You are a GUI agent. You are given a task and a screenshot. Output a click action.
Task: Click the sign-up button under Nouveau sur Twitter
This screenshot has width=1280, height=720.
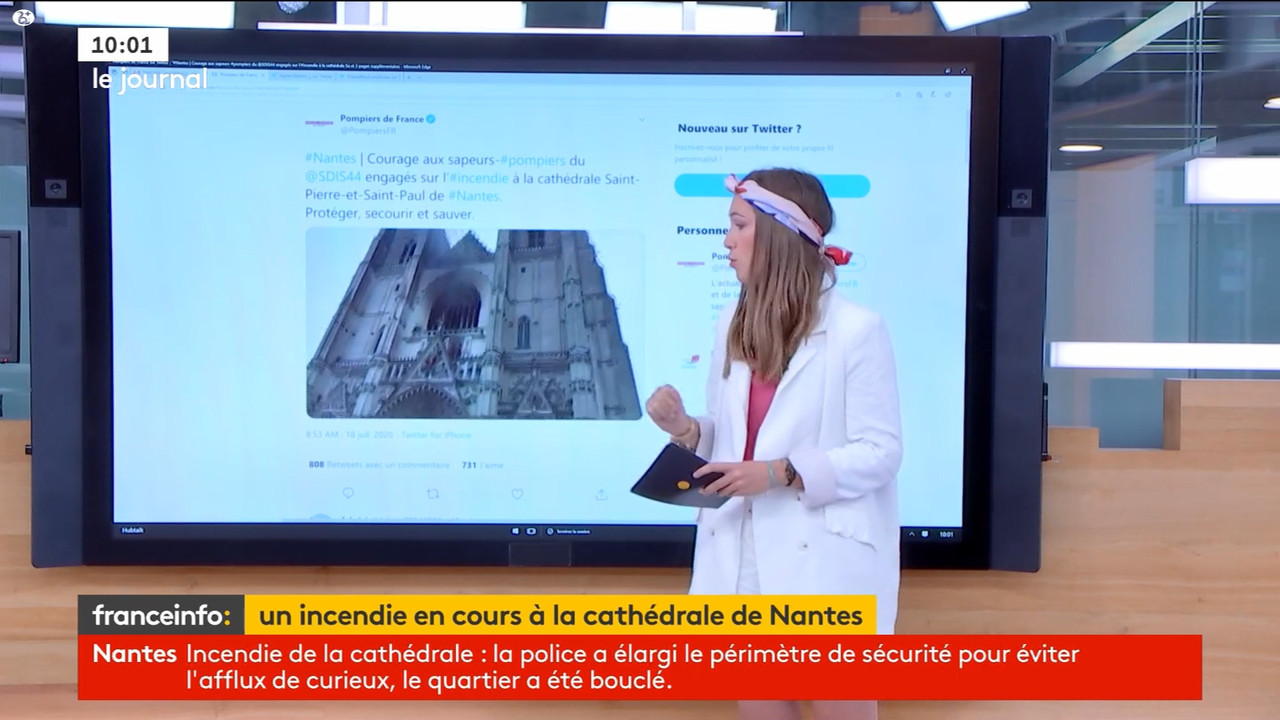(x=771, y=186)
